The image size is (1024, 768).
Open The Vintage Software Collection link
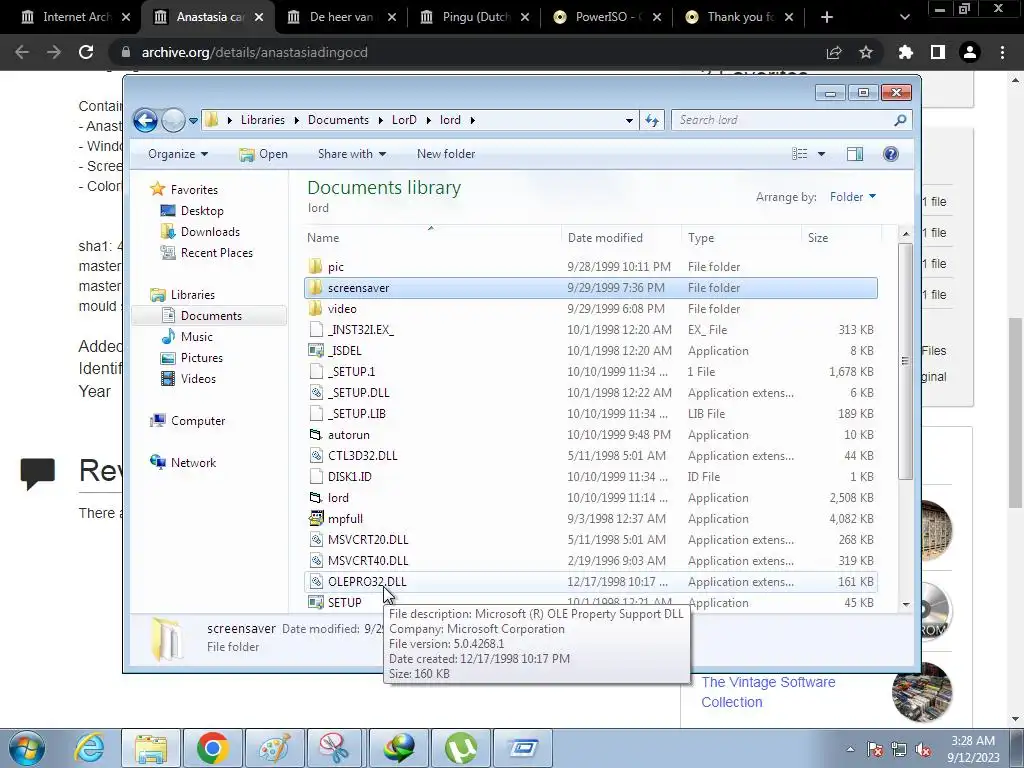click(x=768, y=692)
